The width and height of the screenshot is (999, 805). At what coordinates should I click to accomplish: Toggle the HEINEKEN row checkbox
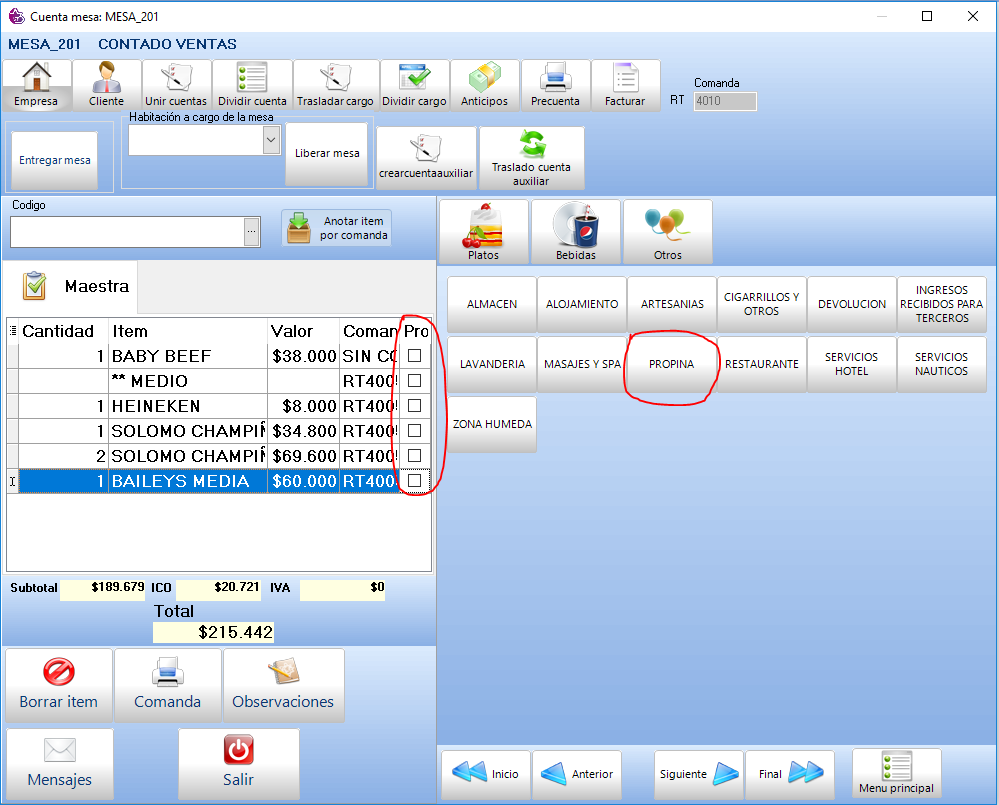pos(414,406)
